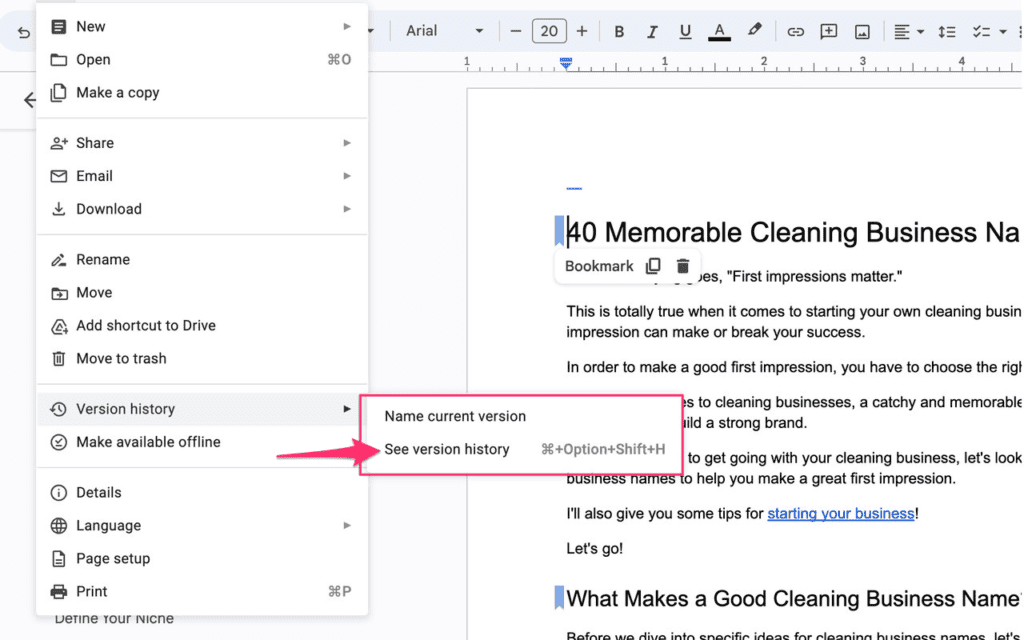Click the insert image icon
Screen dimensions: 1024x640
tap(862, 31)
